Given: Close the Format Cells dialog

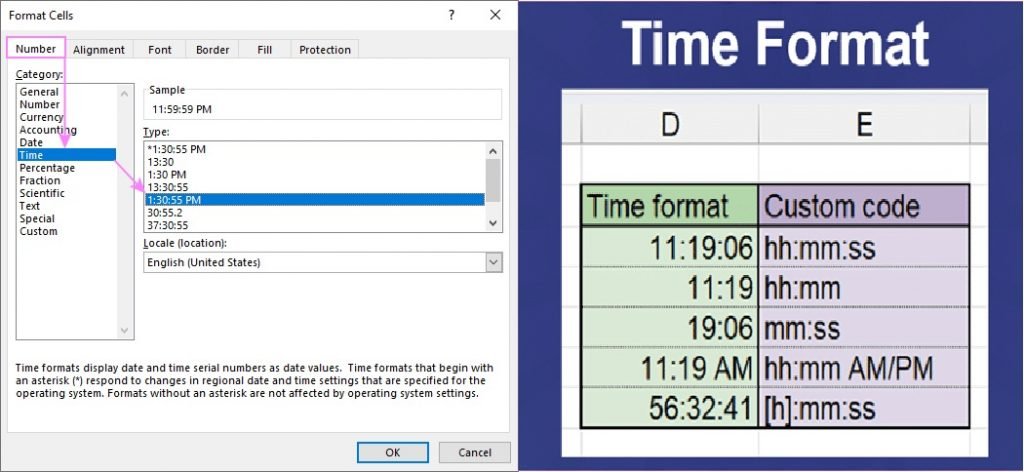Looking at the screenshot, I should pos(494,15).
